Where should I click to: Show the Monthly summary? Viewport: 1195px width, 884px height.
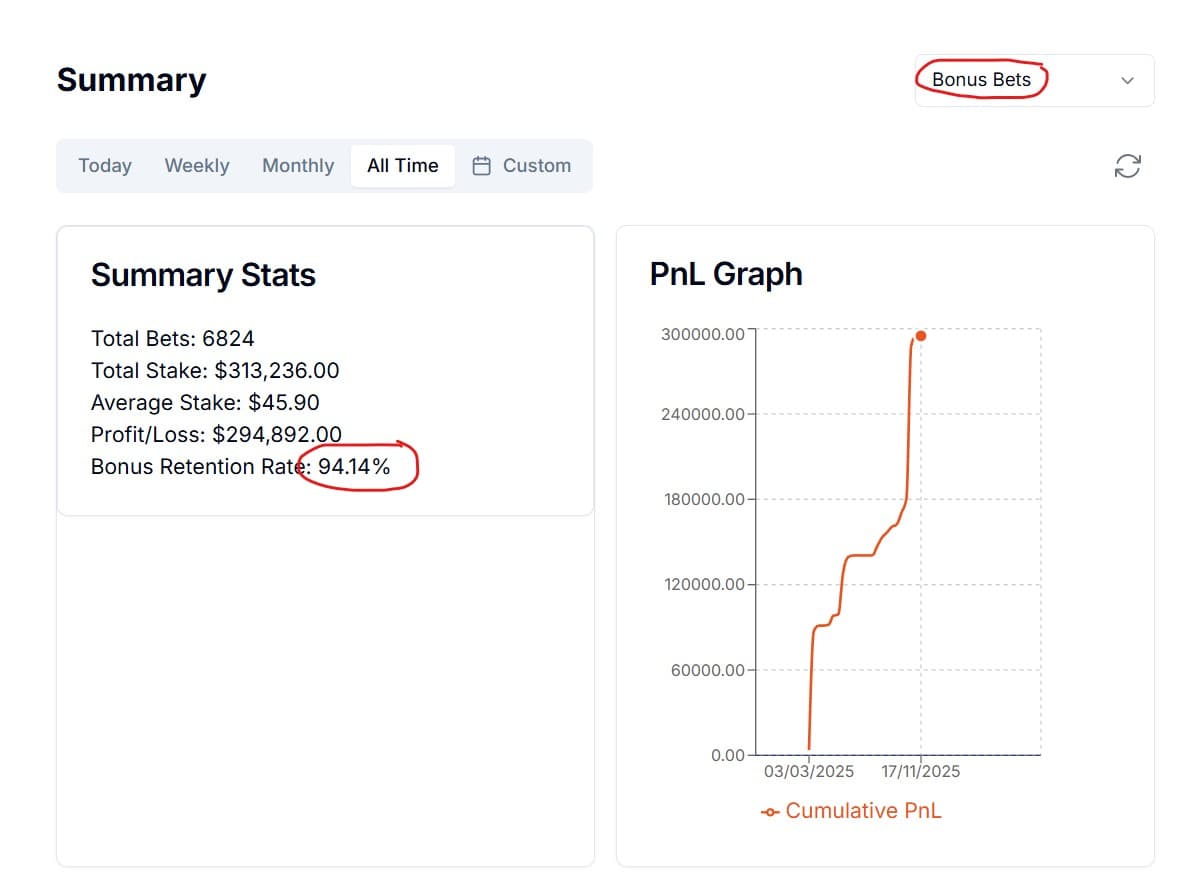298,166
